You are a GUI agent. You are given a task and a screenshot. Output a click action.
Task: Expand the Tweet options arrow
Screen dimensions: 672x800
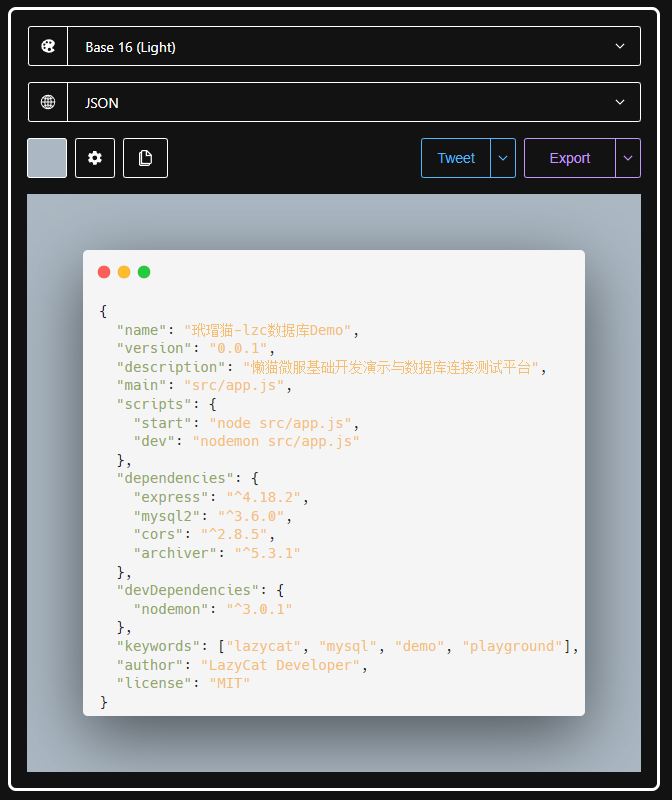coord(503,158)
